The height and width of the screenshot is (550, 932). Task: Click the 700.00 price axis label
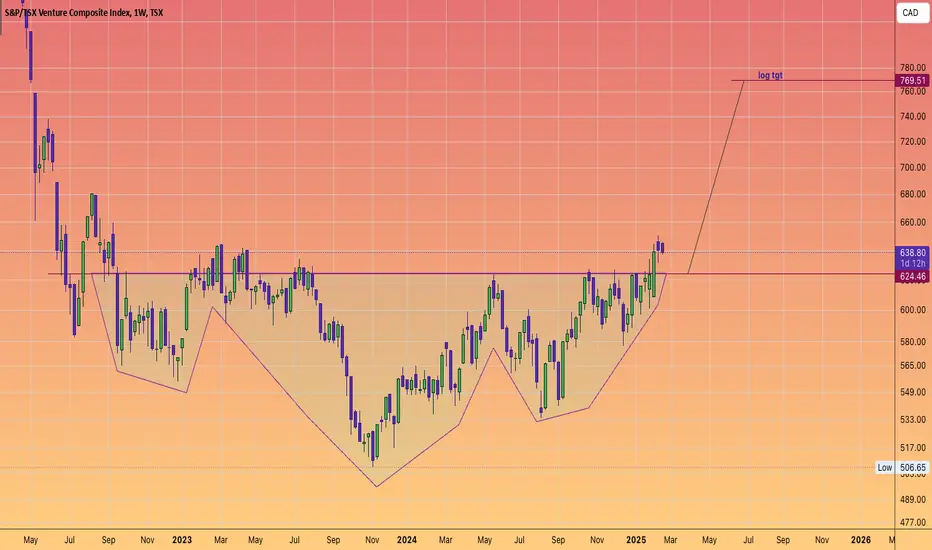click(x=912, y=168)
